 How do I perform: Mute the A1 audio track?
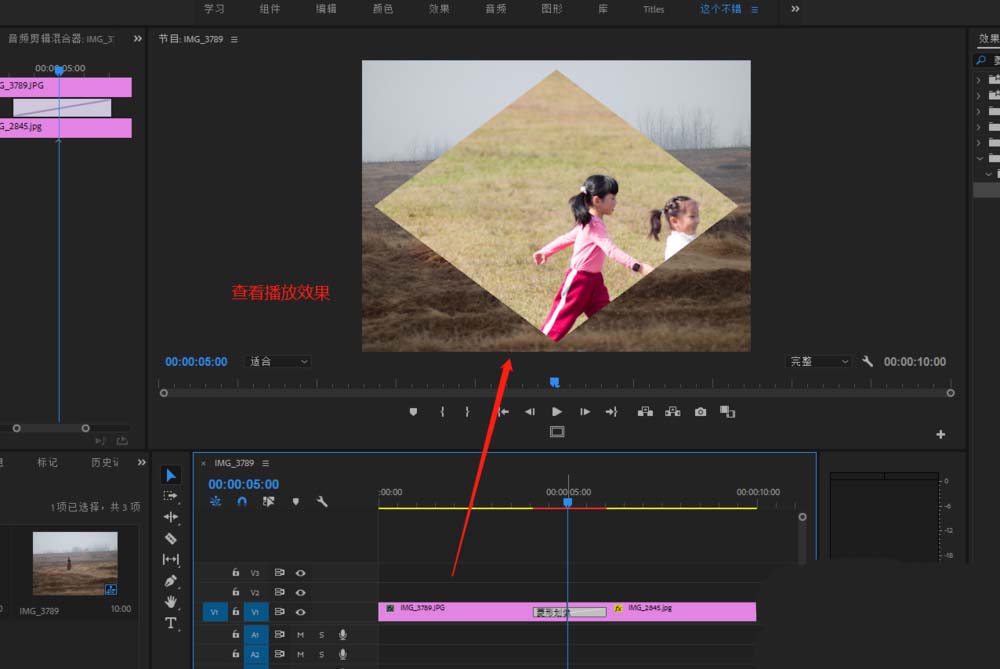(x=300, y=634)
